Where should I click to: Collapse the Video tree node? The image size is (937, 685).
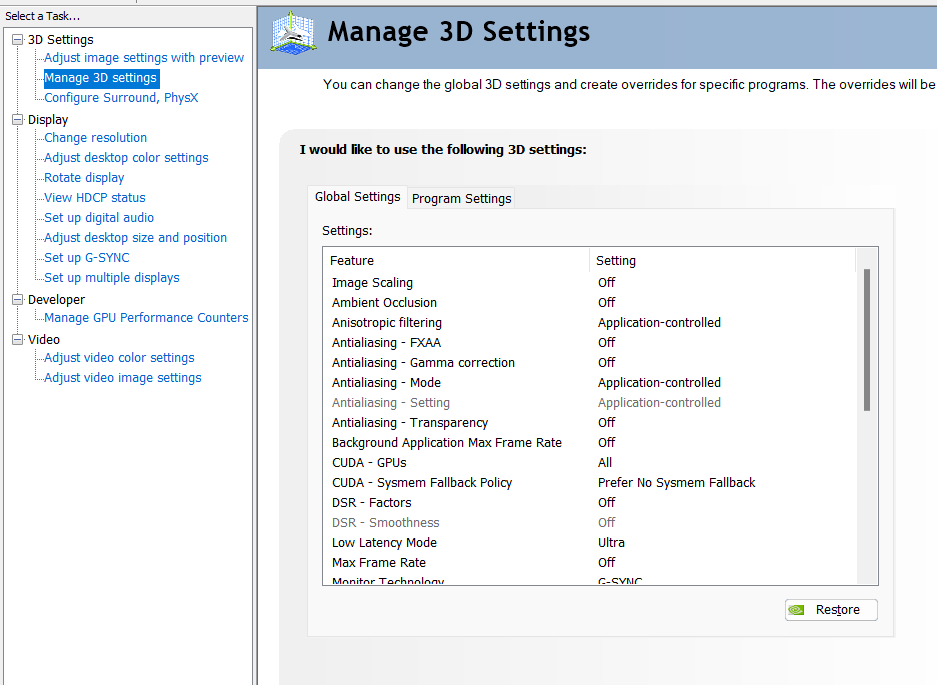pyautogui.click(x=17, y=340)
